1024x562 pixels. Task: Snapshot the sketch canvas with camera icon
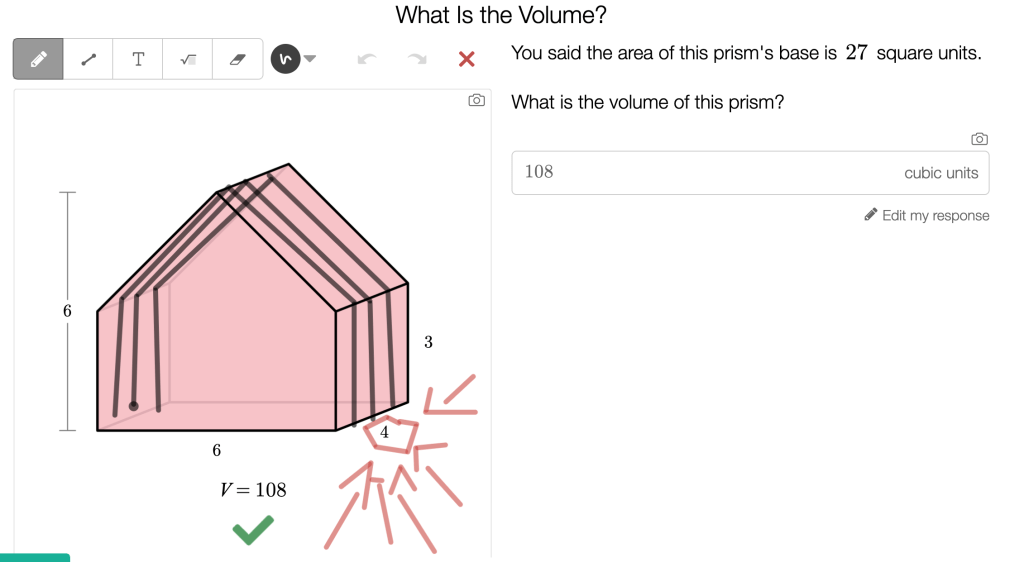click(x=477, y=101)
